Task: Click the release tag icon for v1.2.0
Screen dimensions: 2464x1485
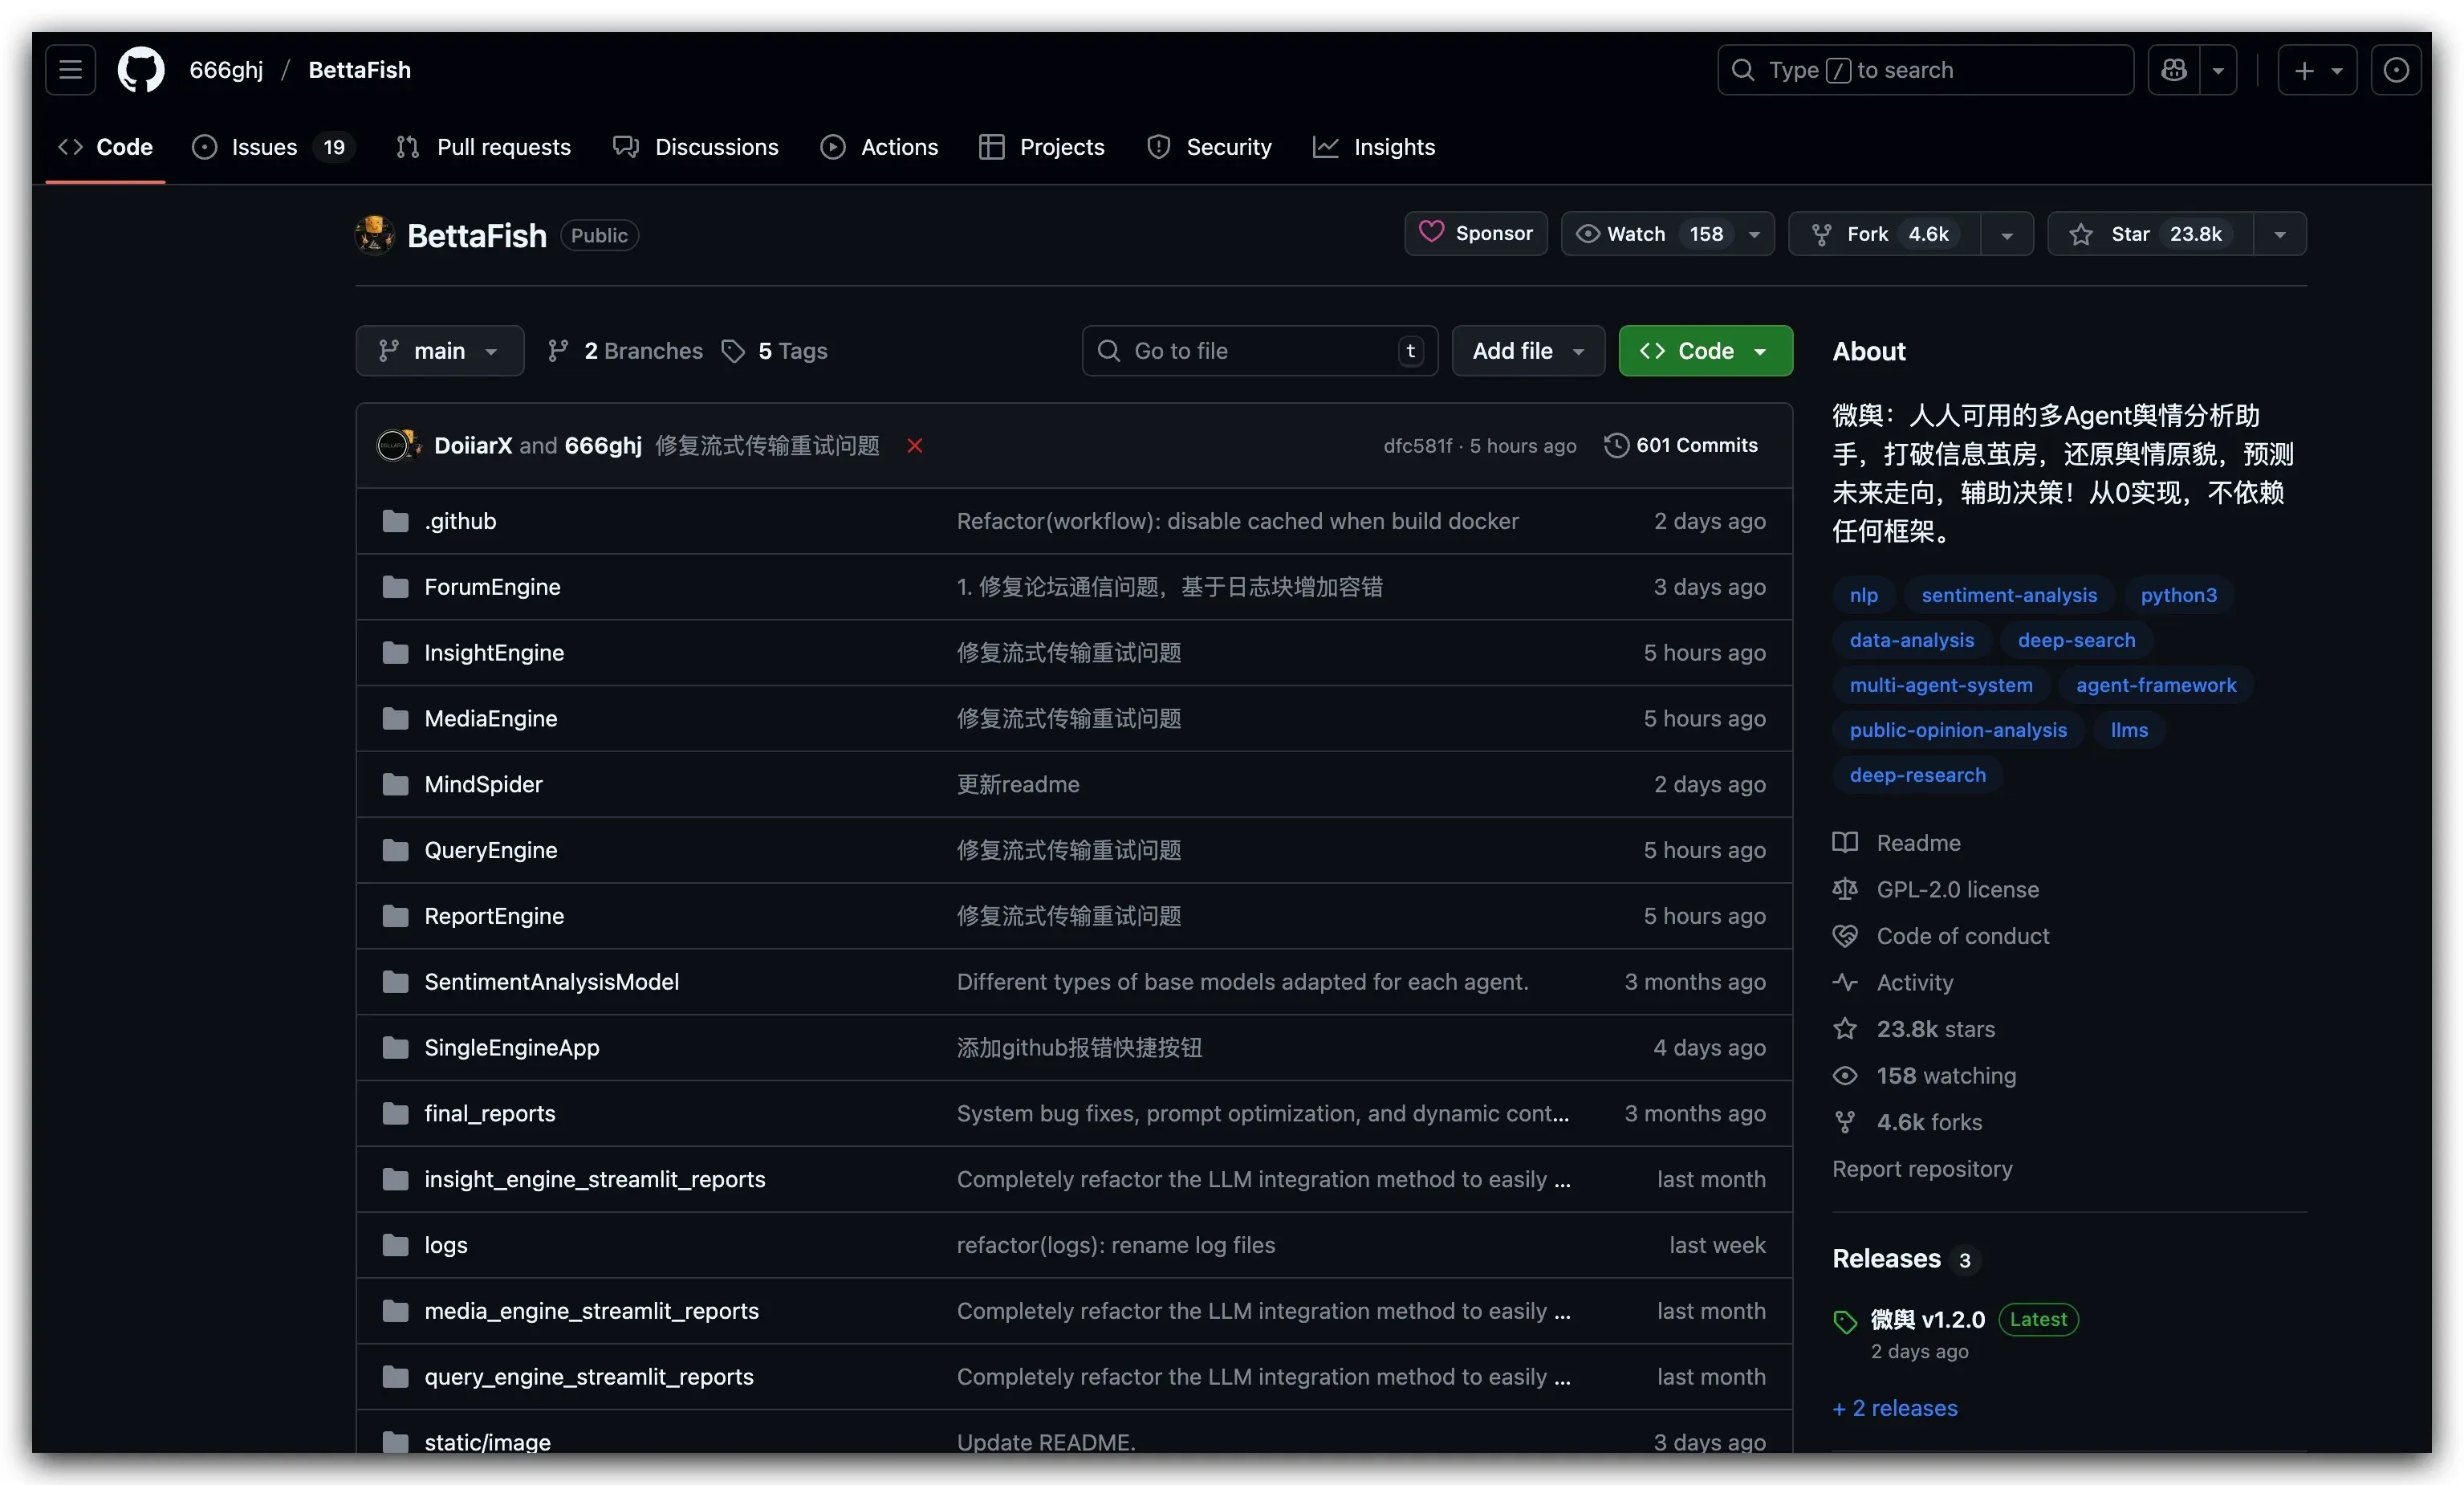Action: point(1845,1321)
